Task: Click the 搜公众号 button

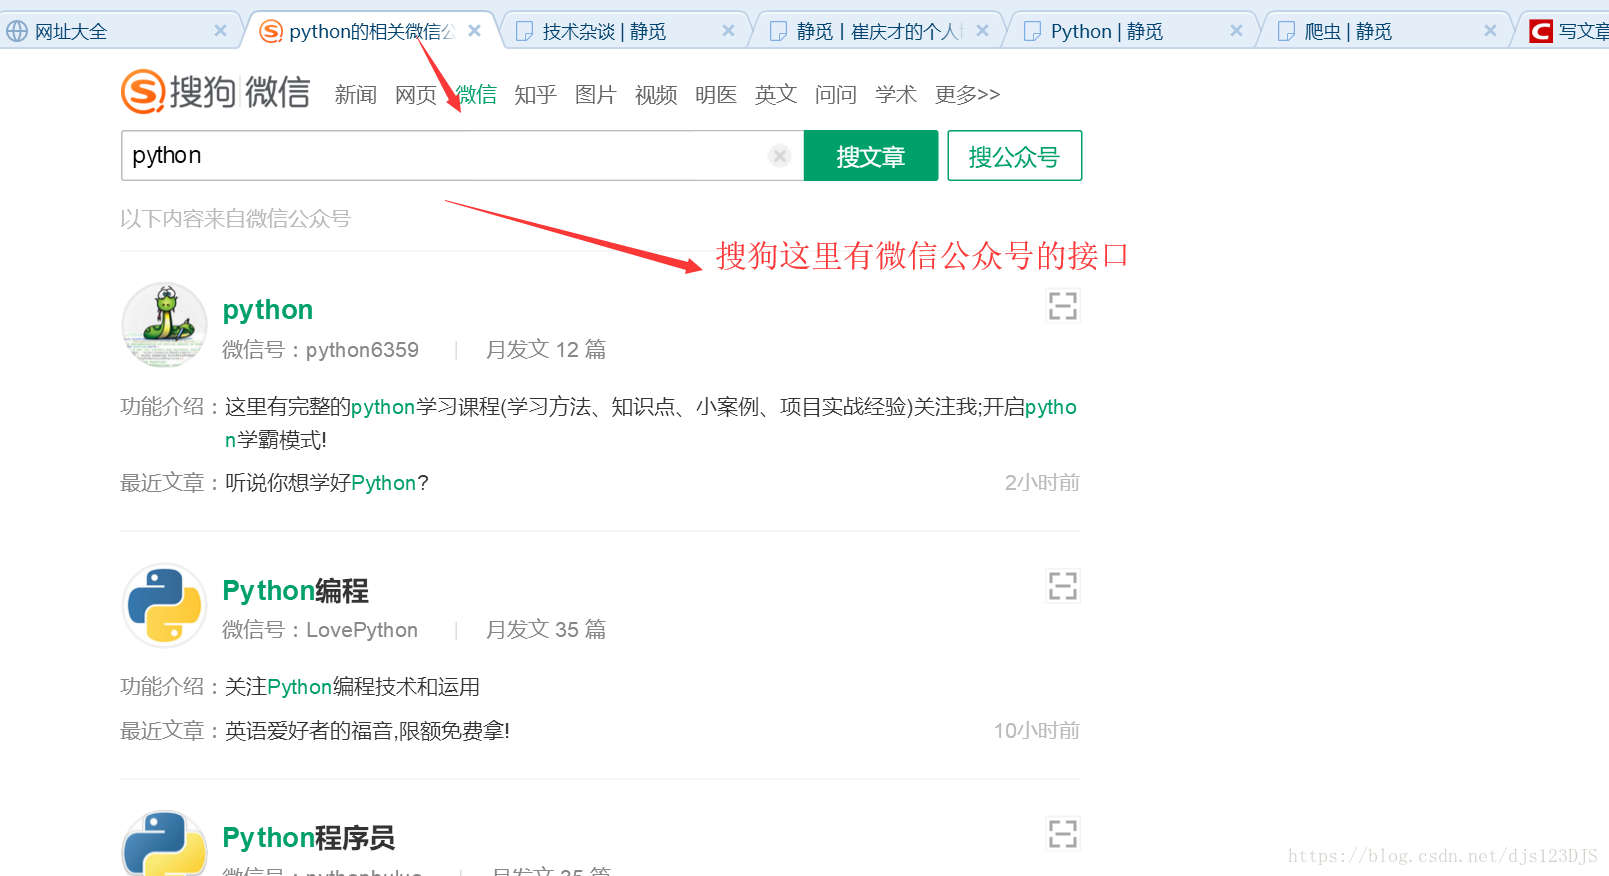Action: pyautogui.click(x=1014, y=156)
